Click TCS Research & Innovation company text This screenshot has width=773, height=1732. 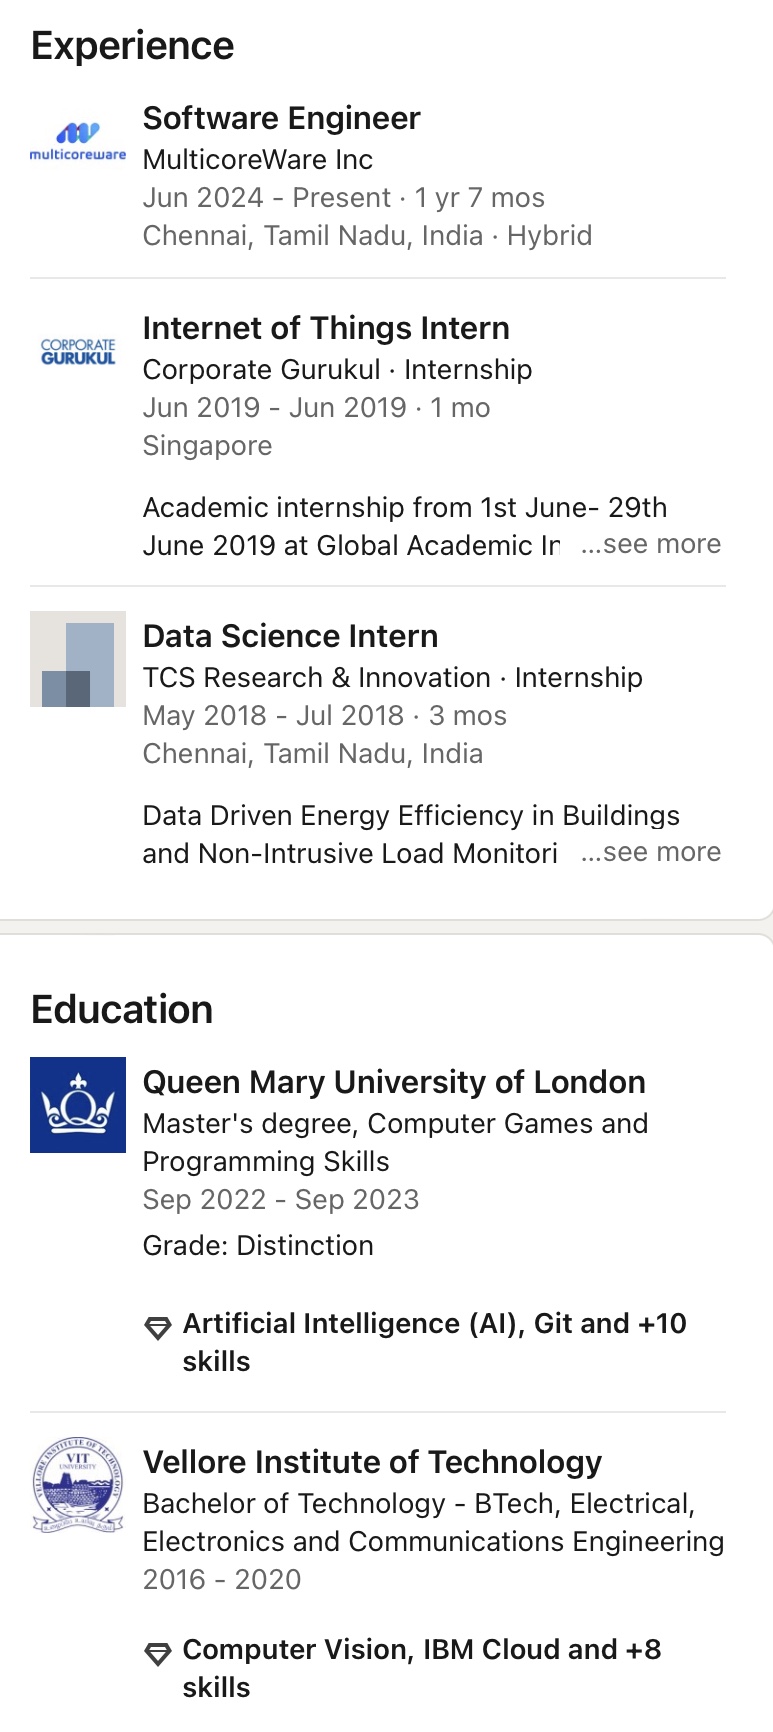[316, 678]
